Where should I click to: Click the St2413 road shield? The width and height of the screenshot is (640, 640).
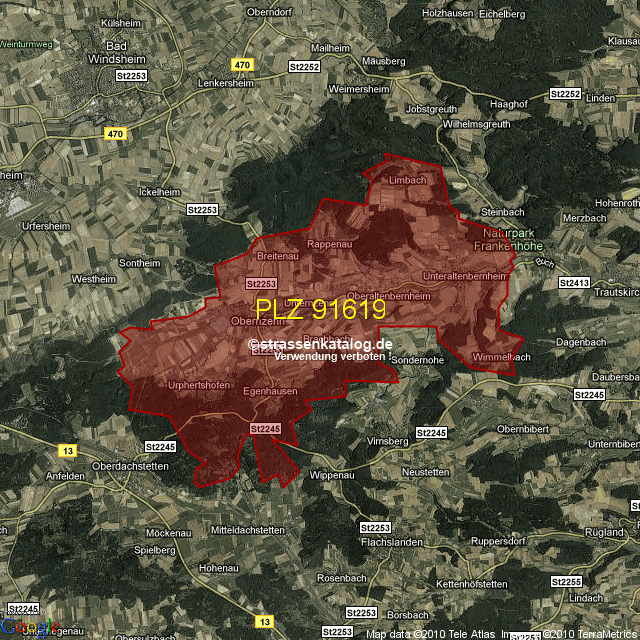(574, 283)
